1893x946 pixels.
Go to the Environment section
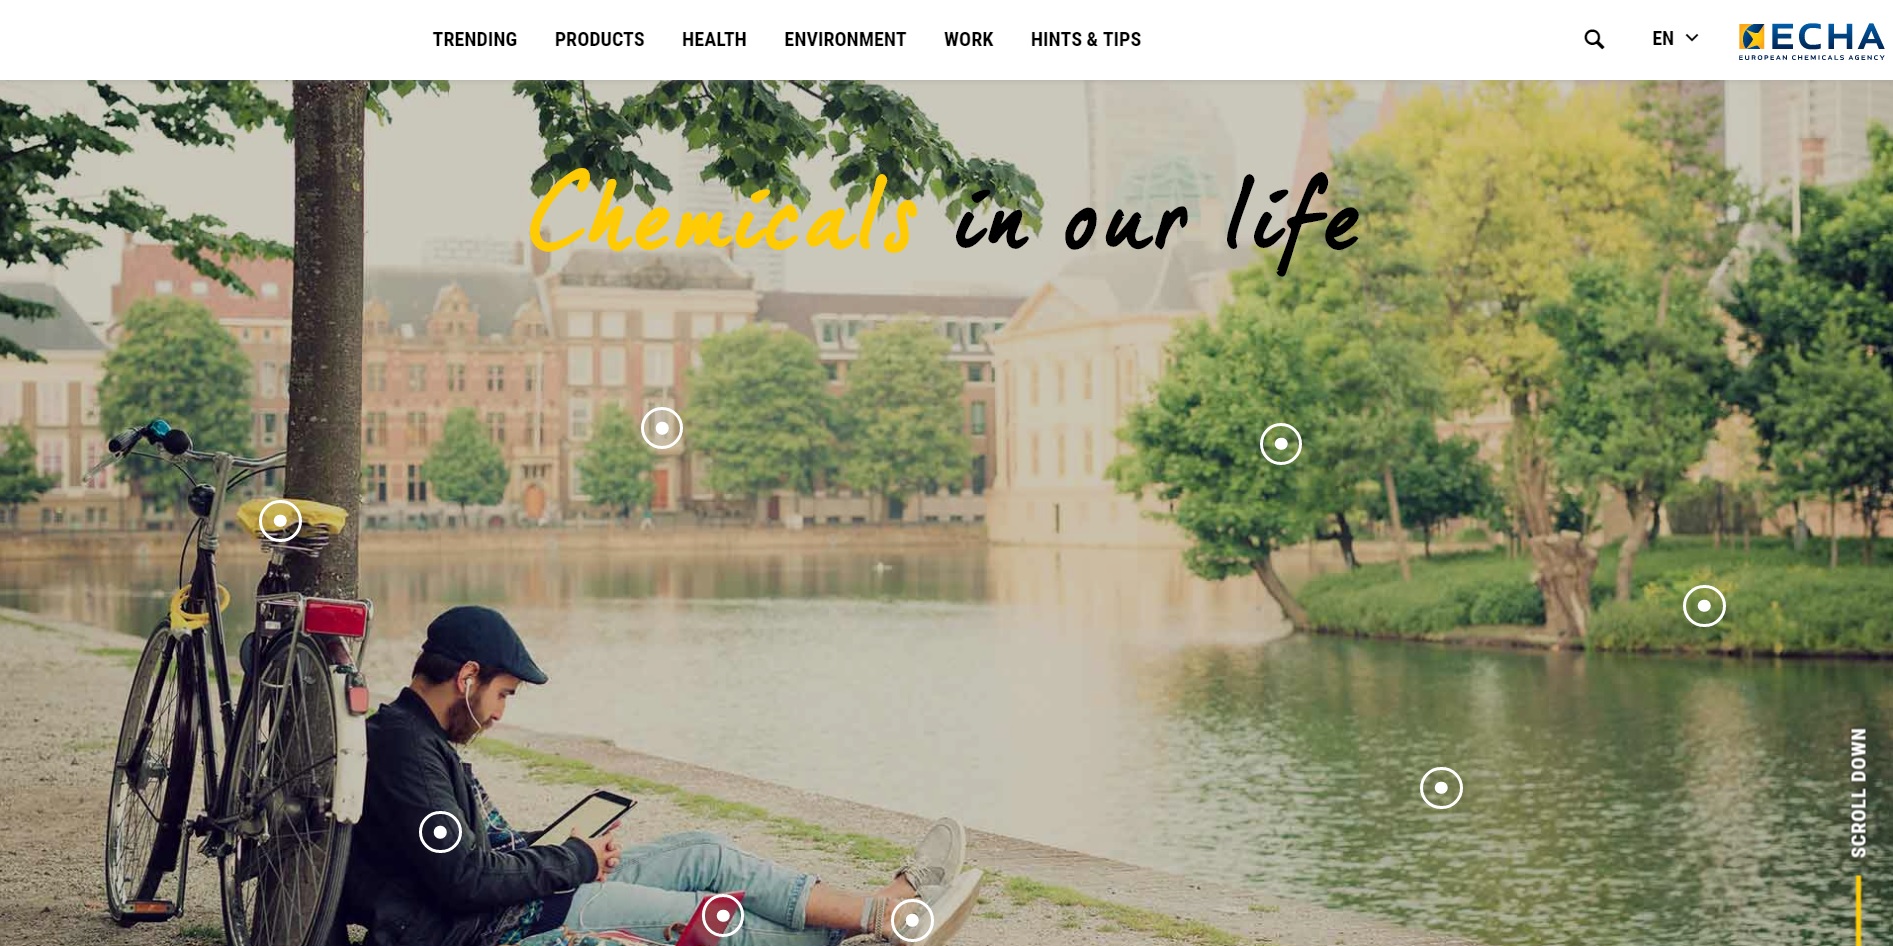[845, 40]
